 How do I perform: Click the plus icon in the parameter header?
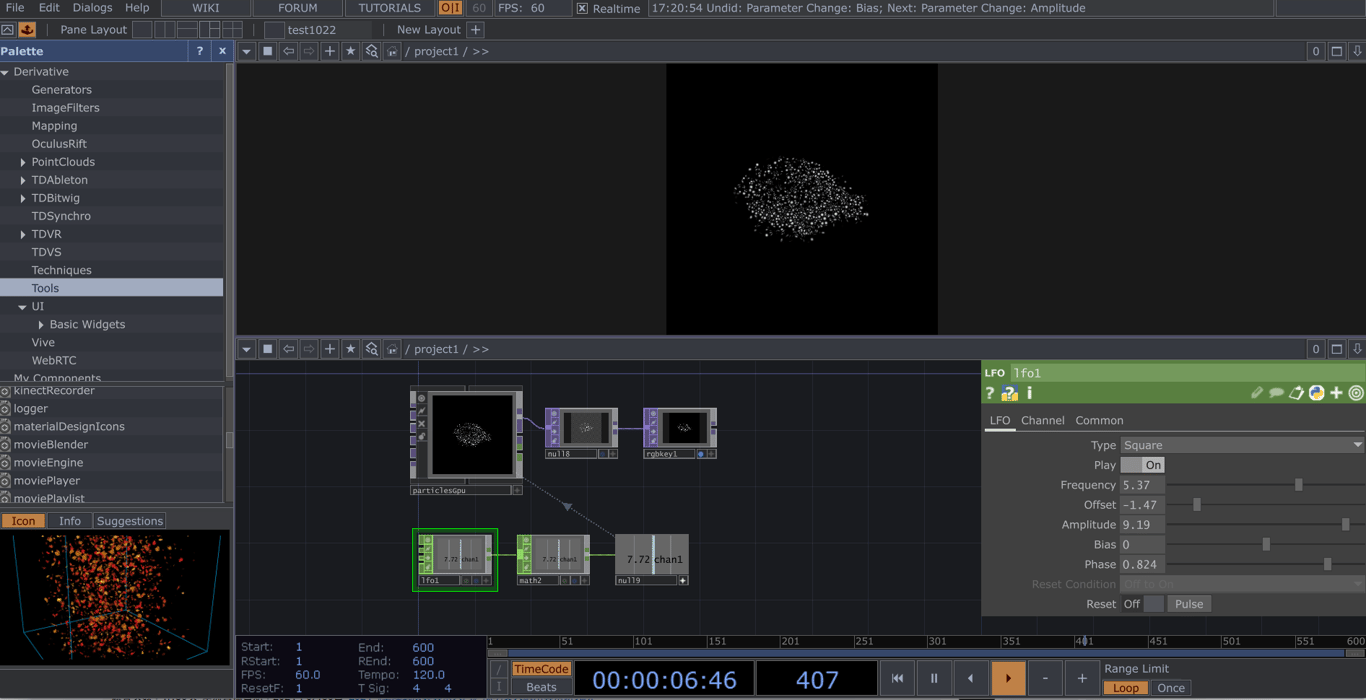(1336, 393)
